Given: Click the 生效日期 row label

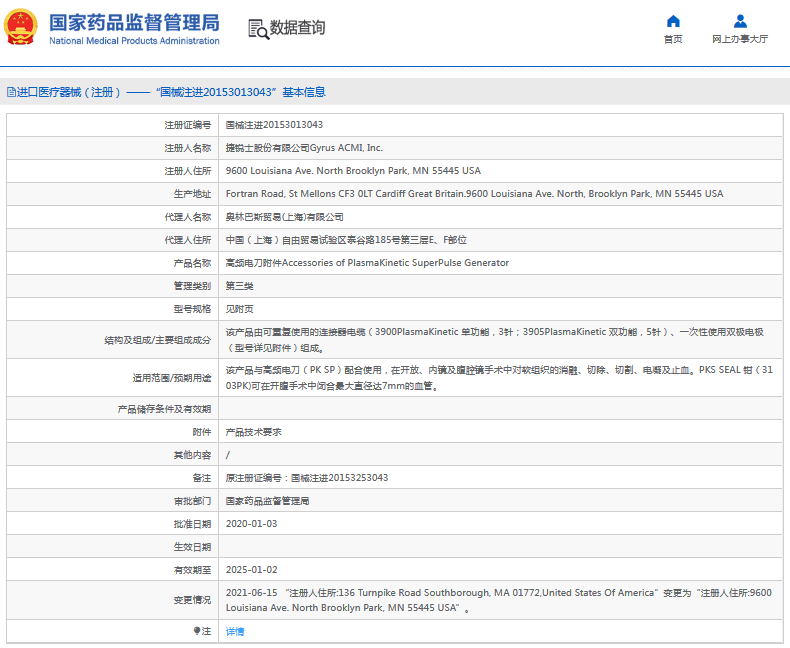Looking at the screenshot, I should click(x=192, y=547).
